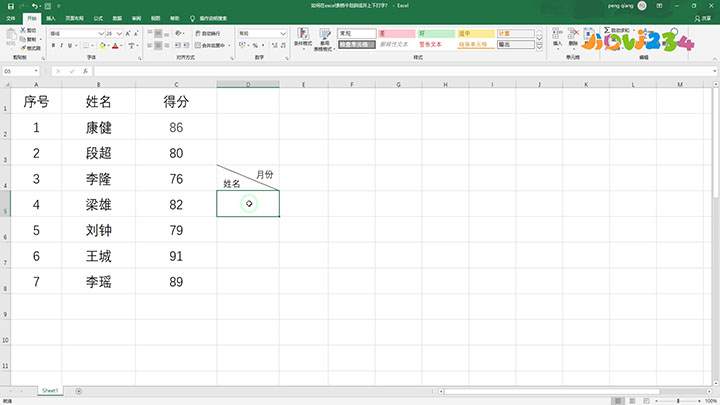Click the Merge & Center (合并后居中) button
This screenshot has height=405, width=720.
pyautogui.click(x=209, y=45)
